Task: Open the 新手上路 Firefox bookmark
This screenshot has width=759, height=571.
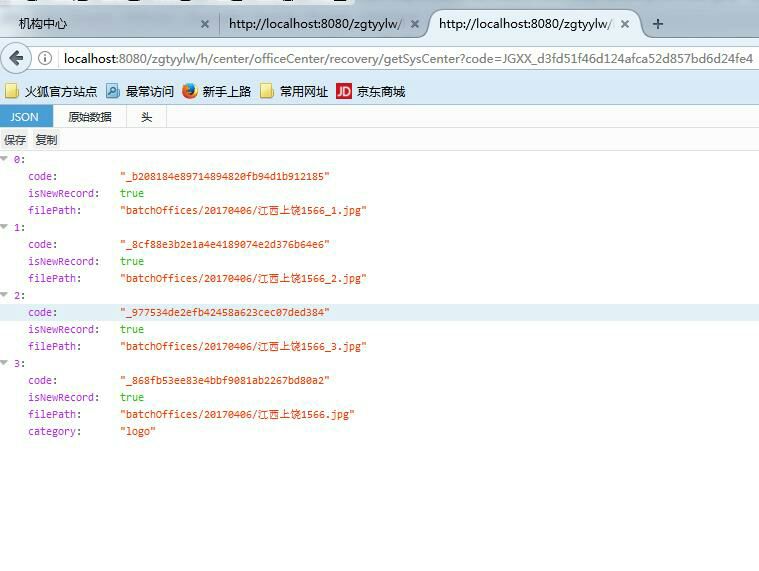Action: pos(217,91)
